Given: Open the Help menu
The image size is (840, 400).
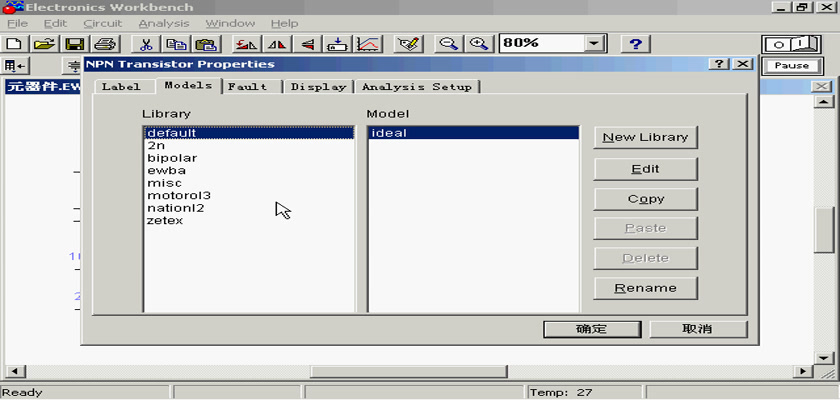Looking at the screenshot, I should coord(284,24).
